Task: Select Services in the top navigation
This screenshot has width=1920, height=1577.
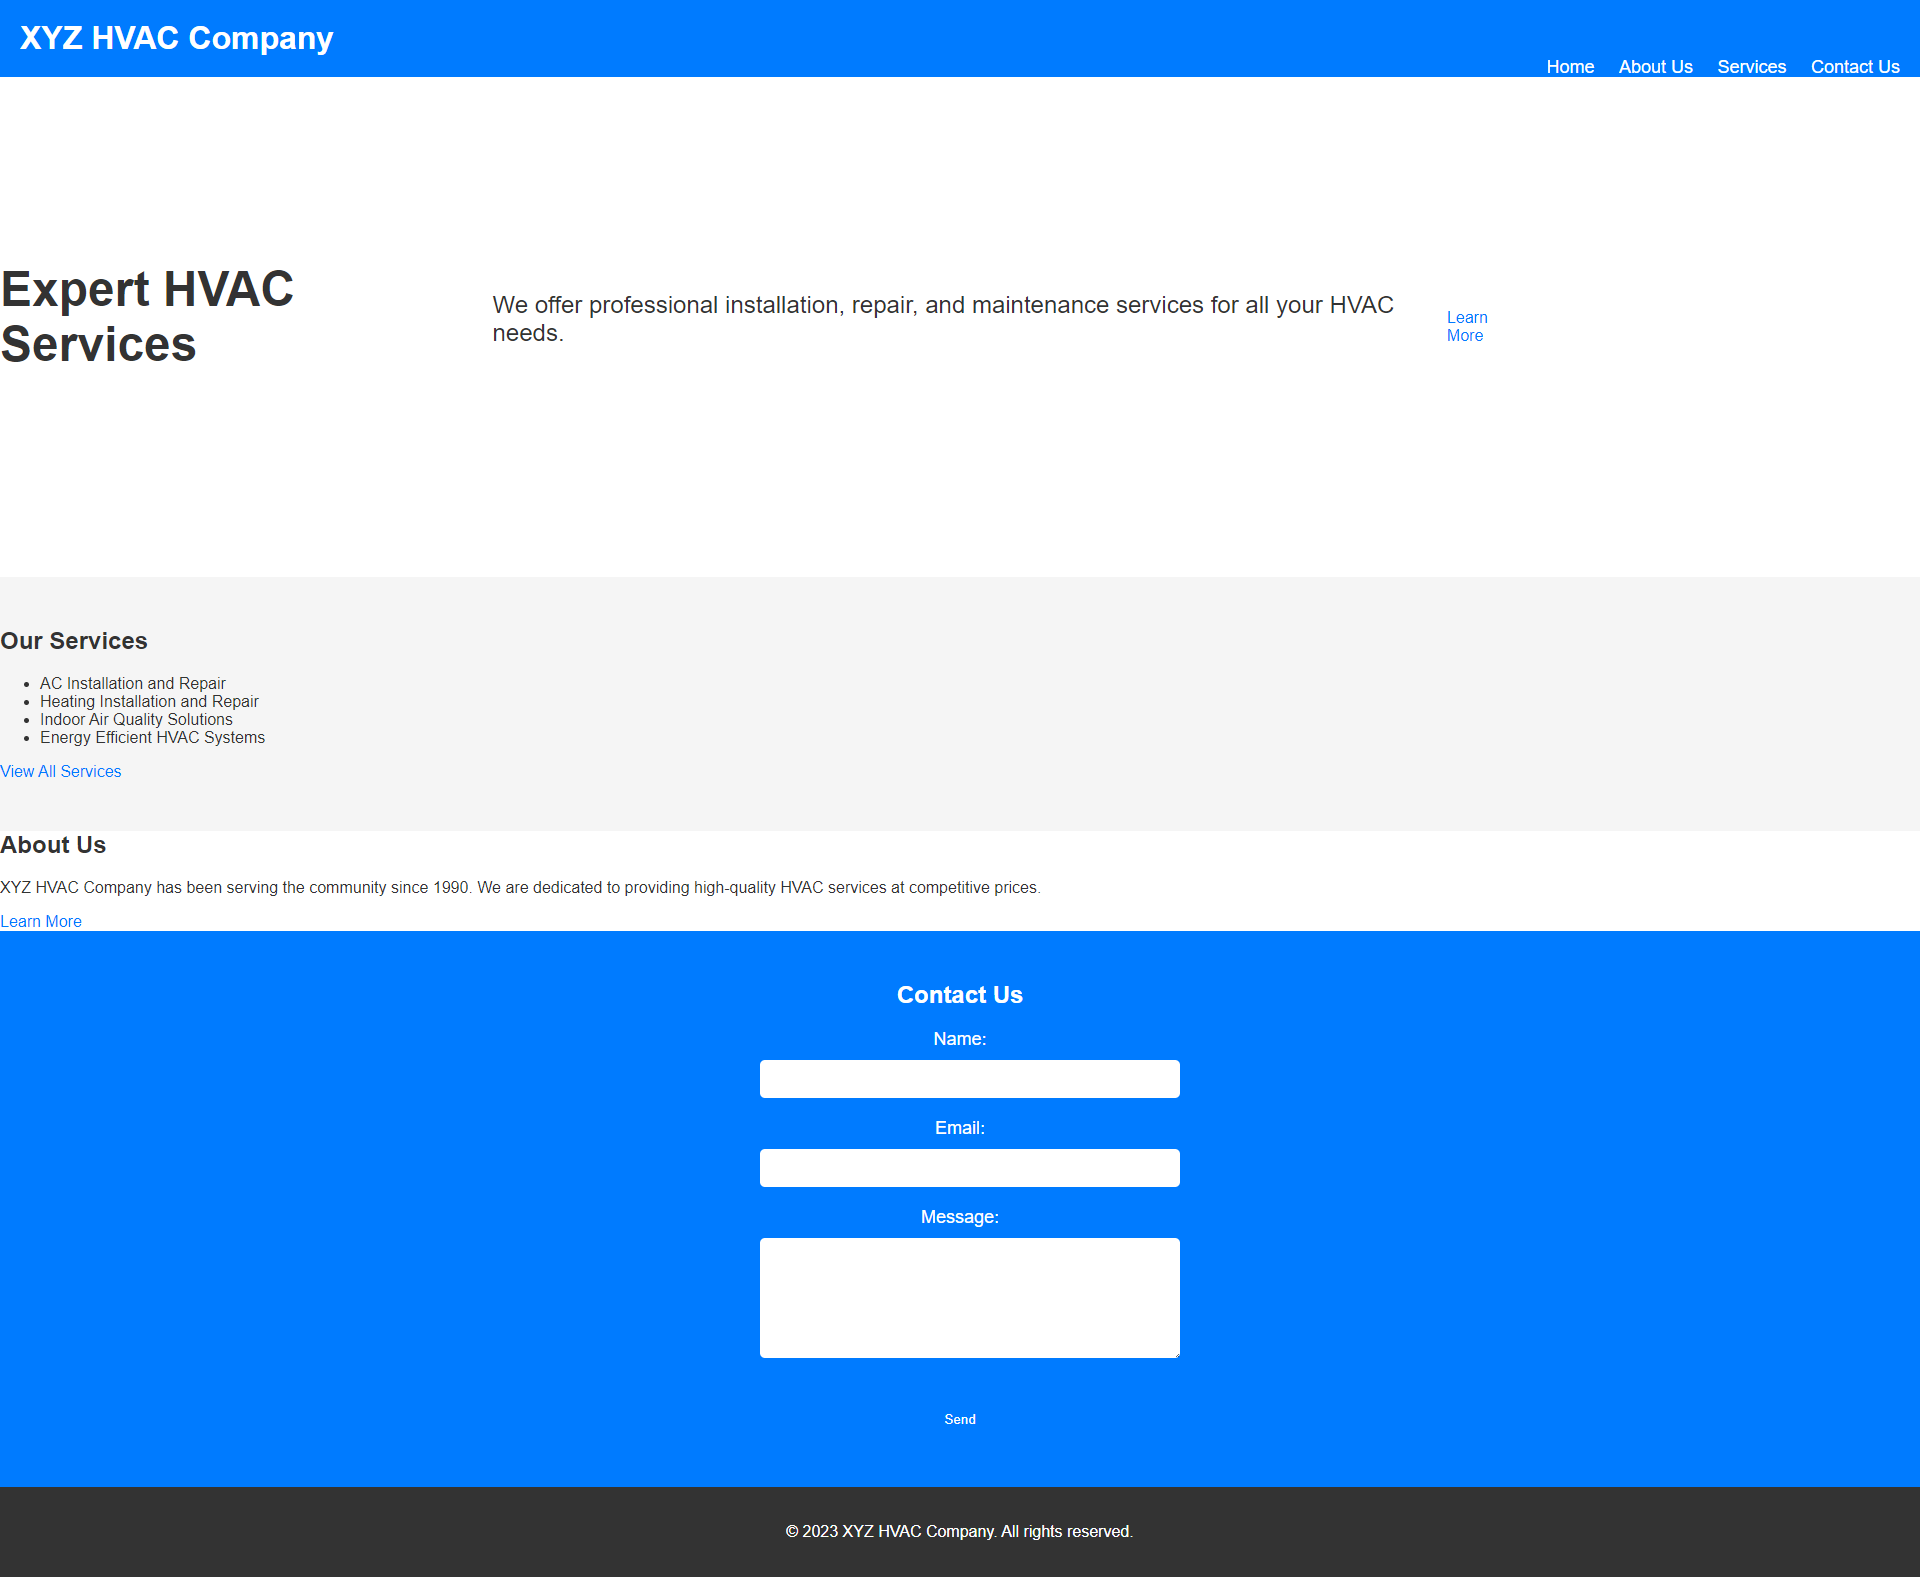Action: pos(1751,67)
